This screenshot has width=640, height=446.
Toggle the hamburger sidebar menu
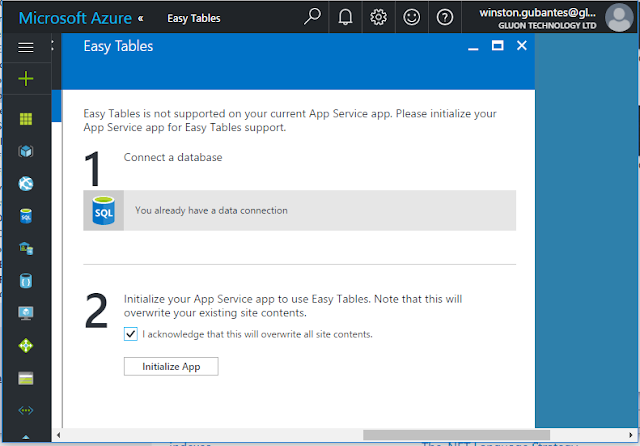26,47
